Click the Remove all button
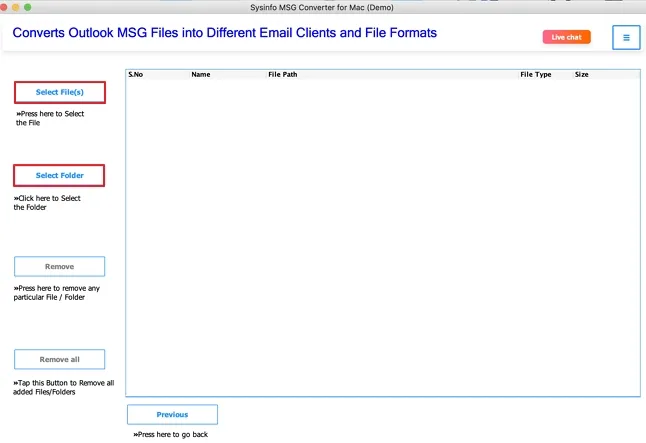The image size is (646, 443). coord(59,359)
